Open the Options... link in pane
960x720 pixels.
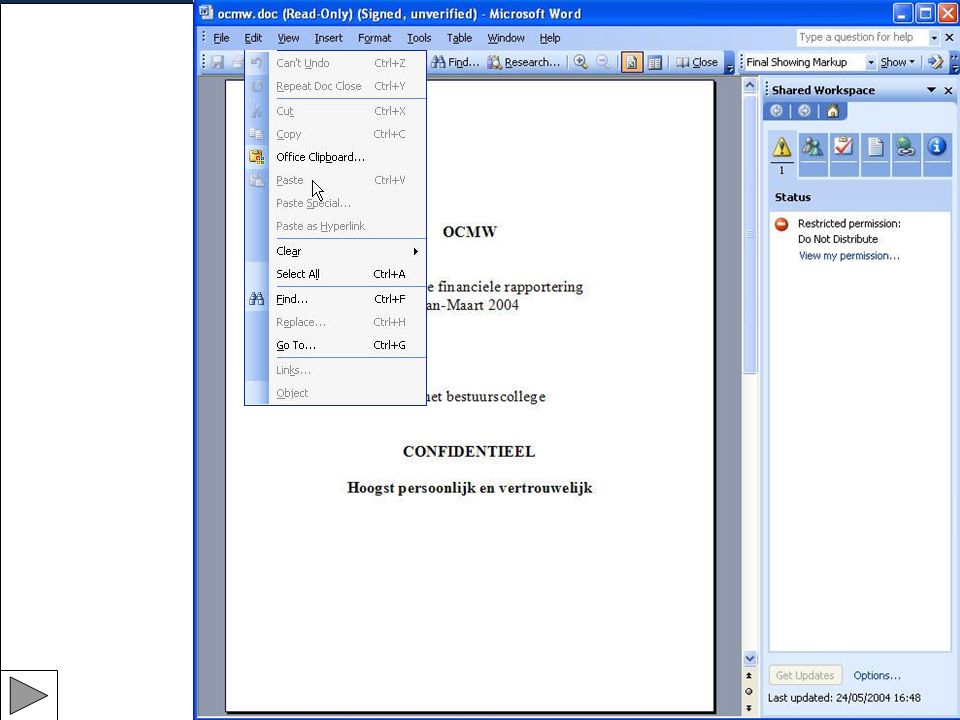(877, 675)
